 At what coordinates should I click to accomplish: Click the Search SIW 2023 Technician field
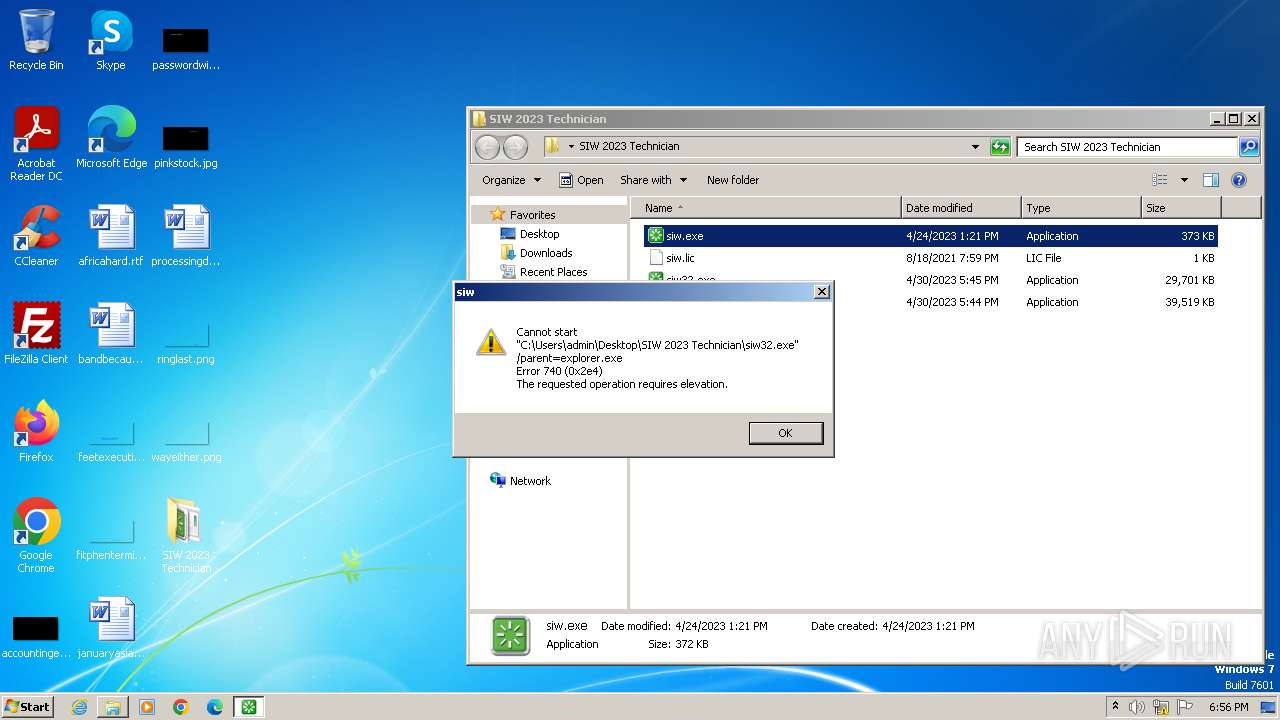(1128, 147)
